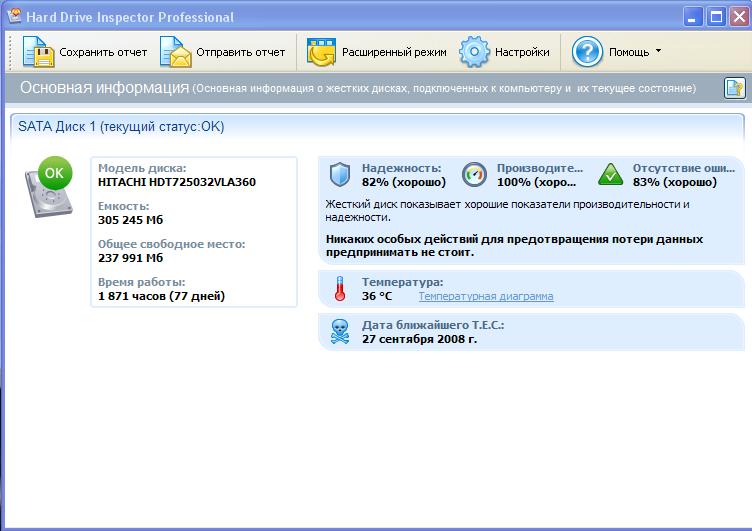
Task: Click uptime 1 871 часов (77 дней)
Action: click(x=161, y=296)
